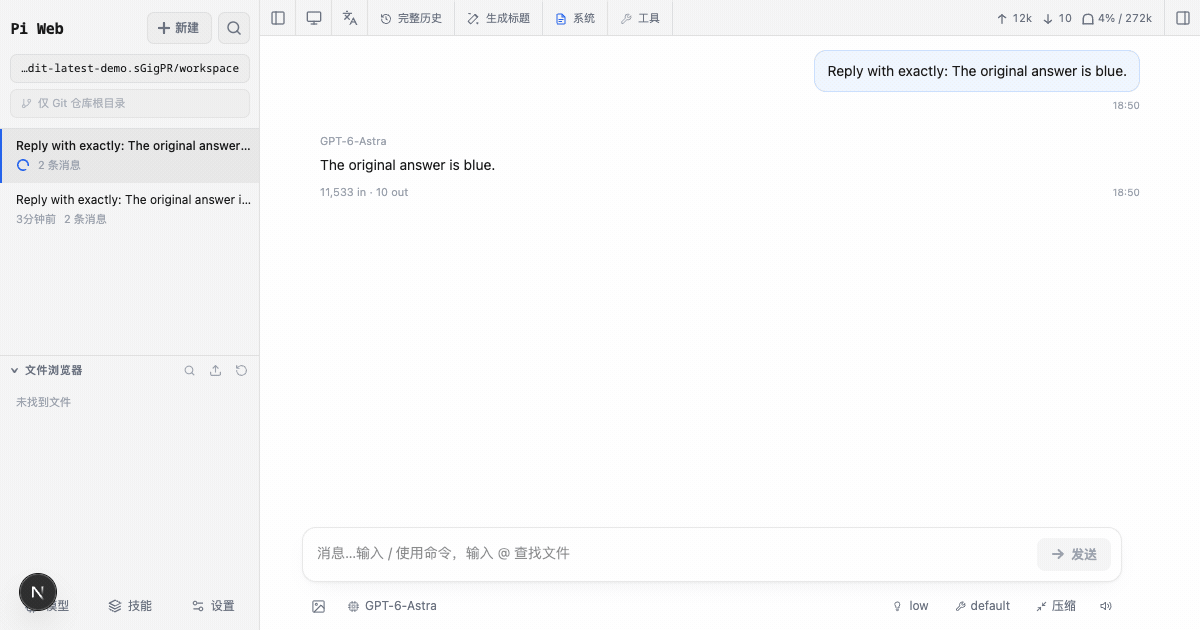
Task: Click the 压缩 compress button
Action: click(1056, 606)
